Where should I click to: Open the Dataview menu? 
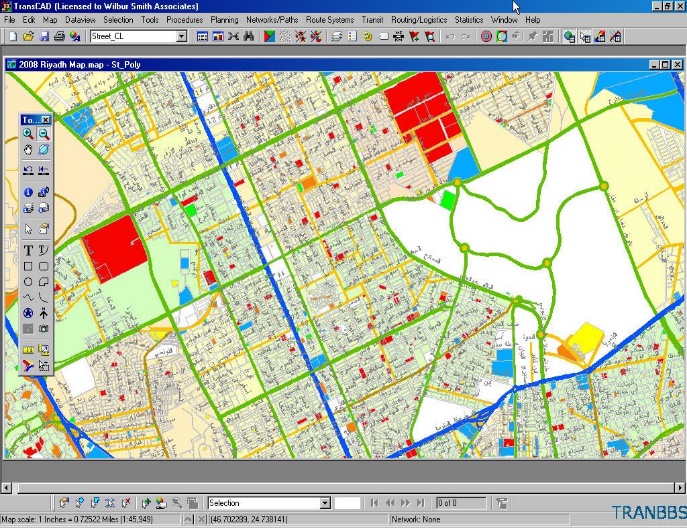click(80, 19)
